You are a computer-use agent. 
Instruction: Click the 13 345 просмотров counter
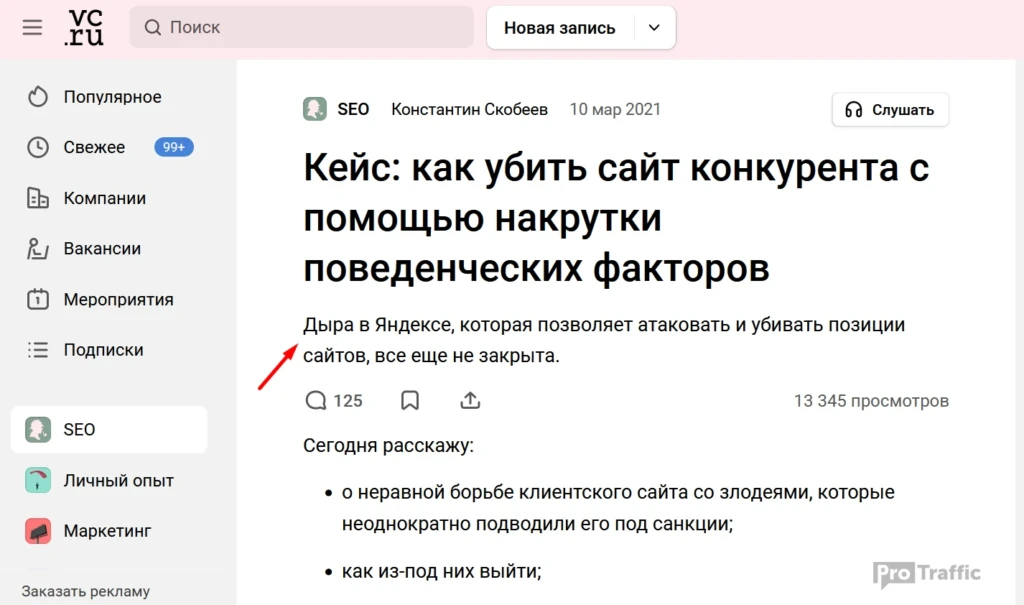(871, 401)
